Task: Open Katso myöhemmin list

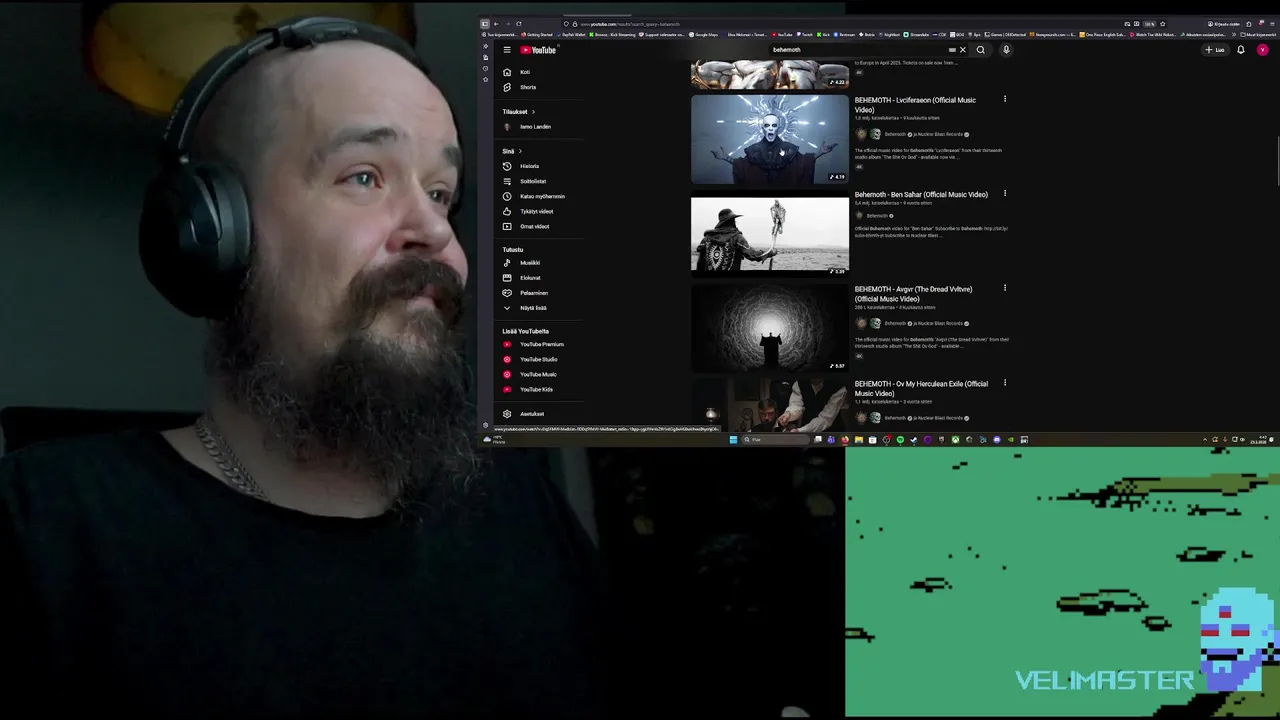Action: click(x=540, y=196)
